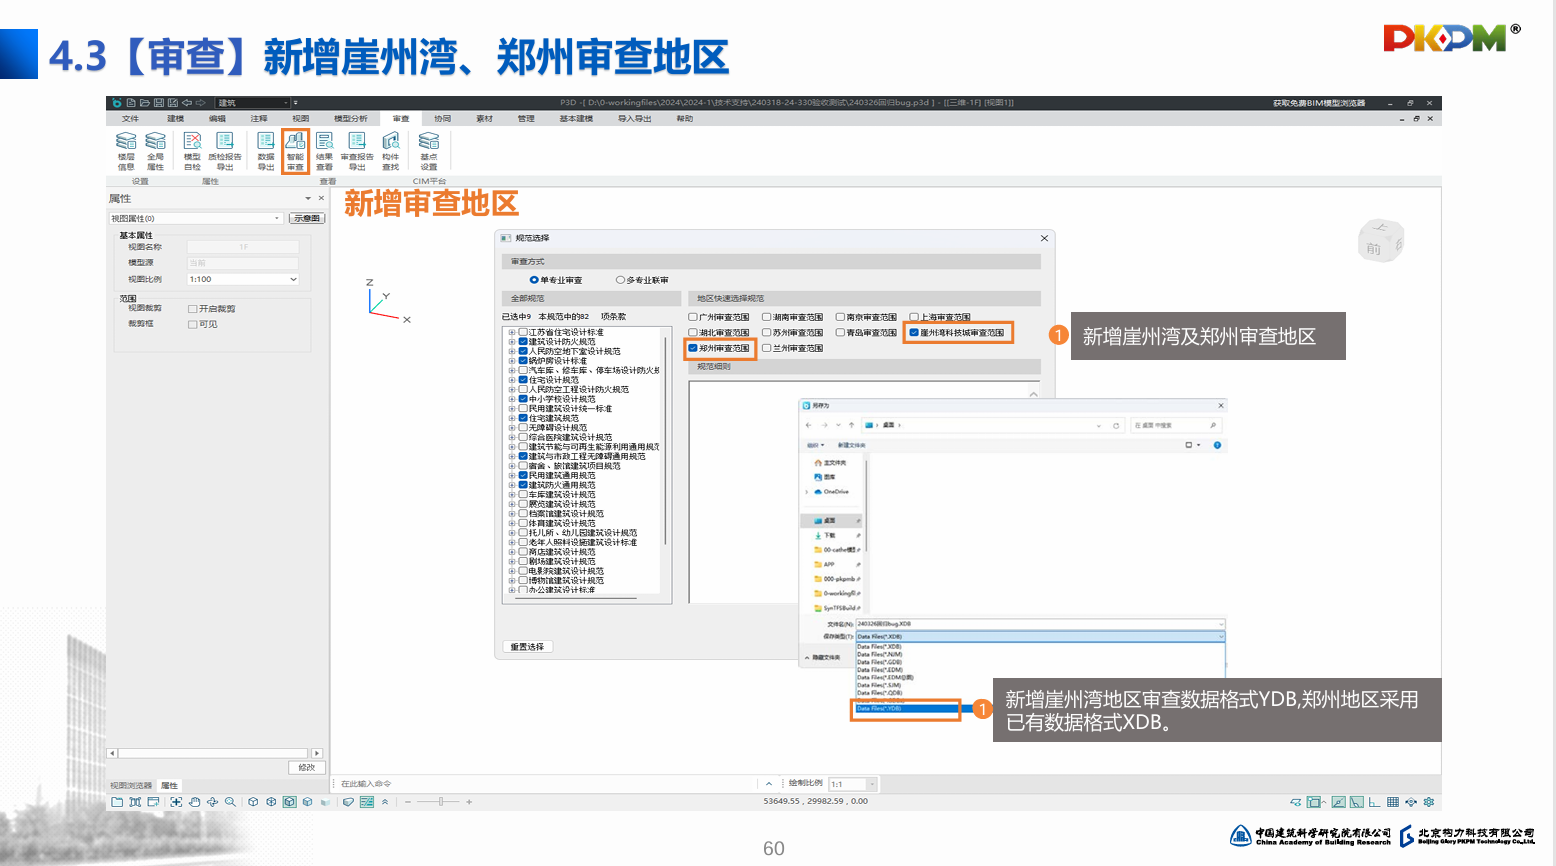Adjust the zoom slider in status bar
The image size is (1556, 866).
(x=440, y=802)
